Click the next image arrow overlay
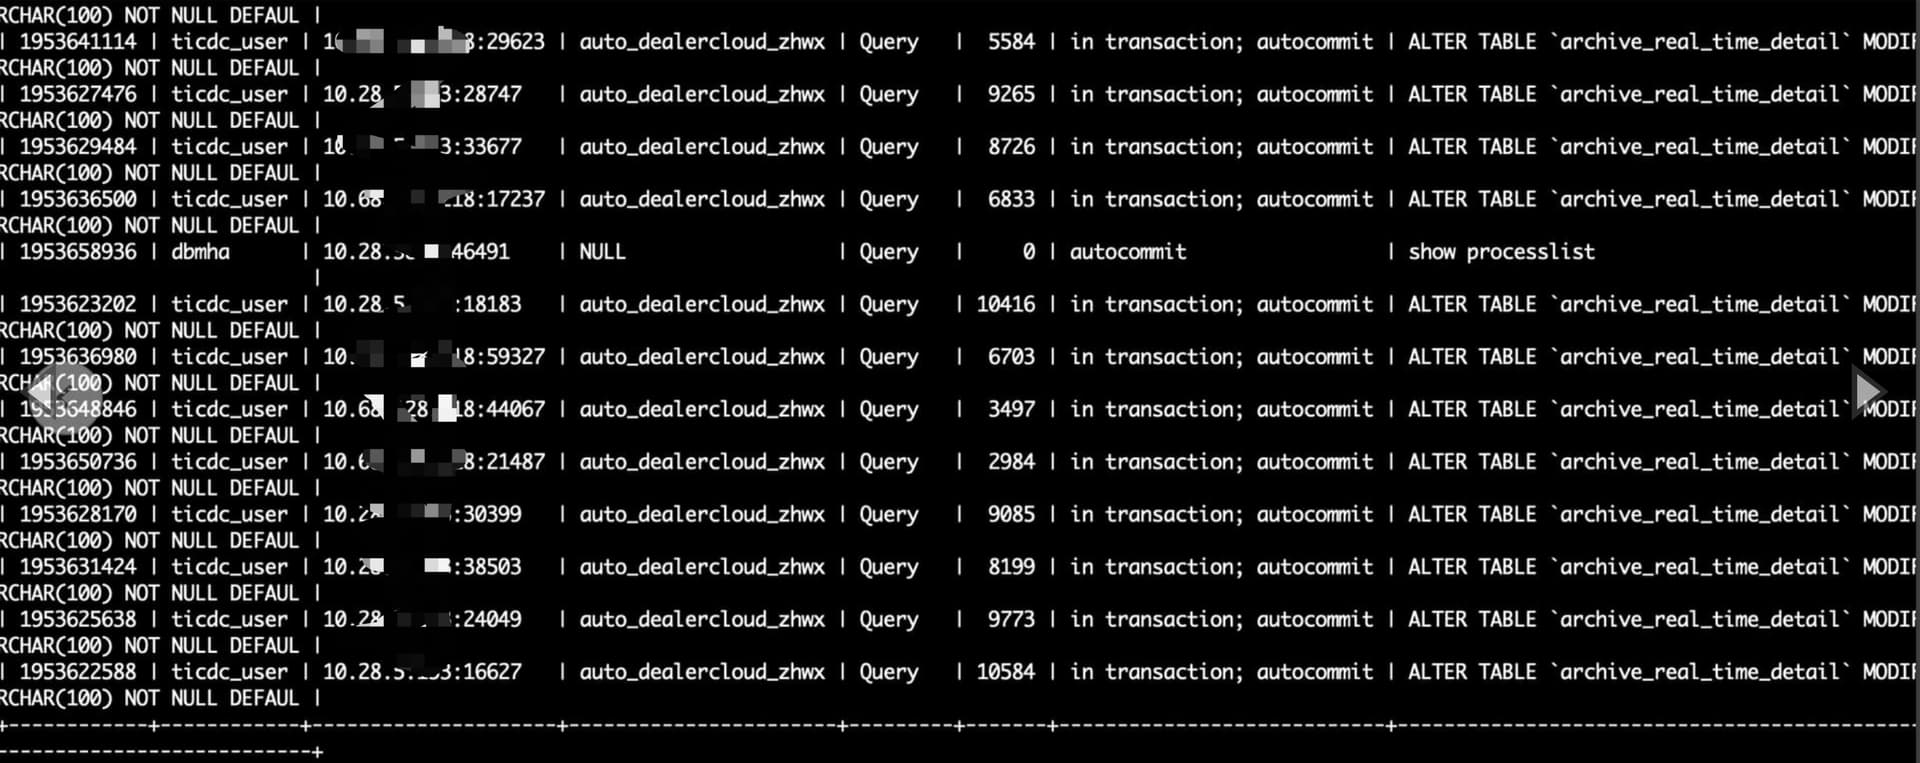The image size is (1920, 763). [1868, 392]
